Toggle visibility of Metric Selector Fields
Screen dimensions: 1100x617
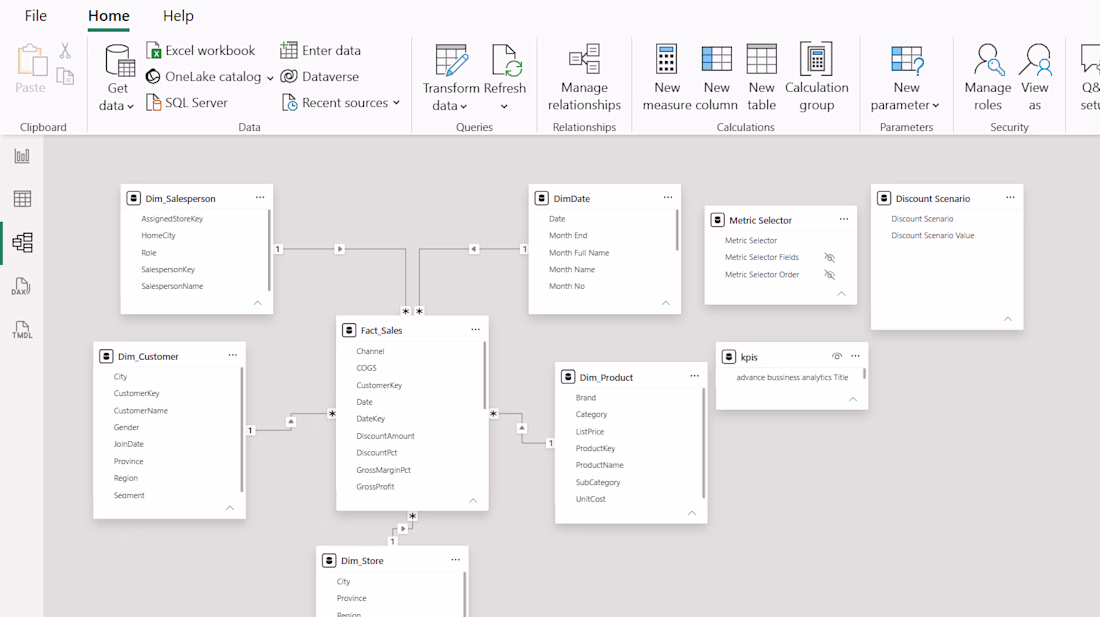[829, 257]
